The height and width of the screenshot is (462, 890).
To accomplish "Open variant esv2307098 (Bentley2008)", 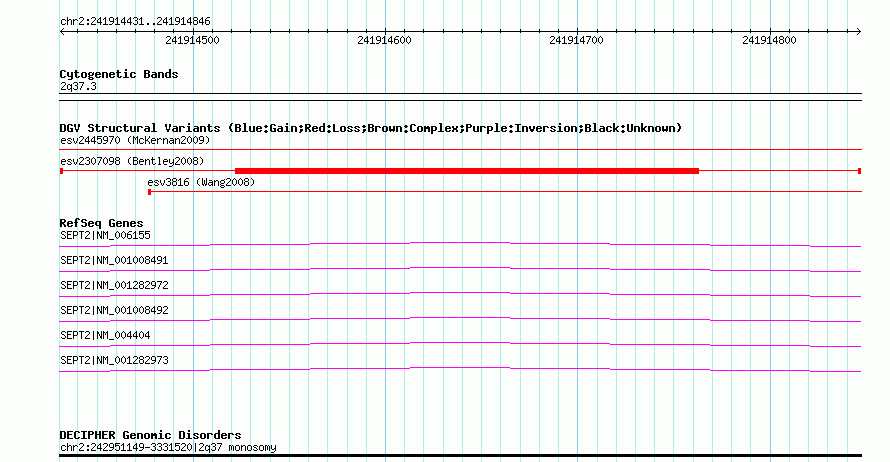I will point(132,161).
